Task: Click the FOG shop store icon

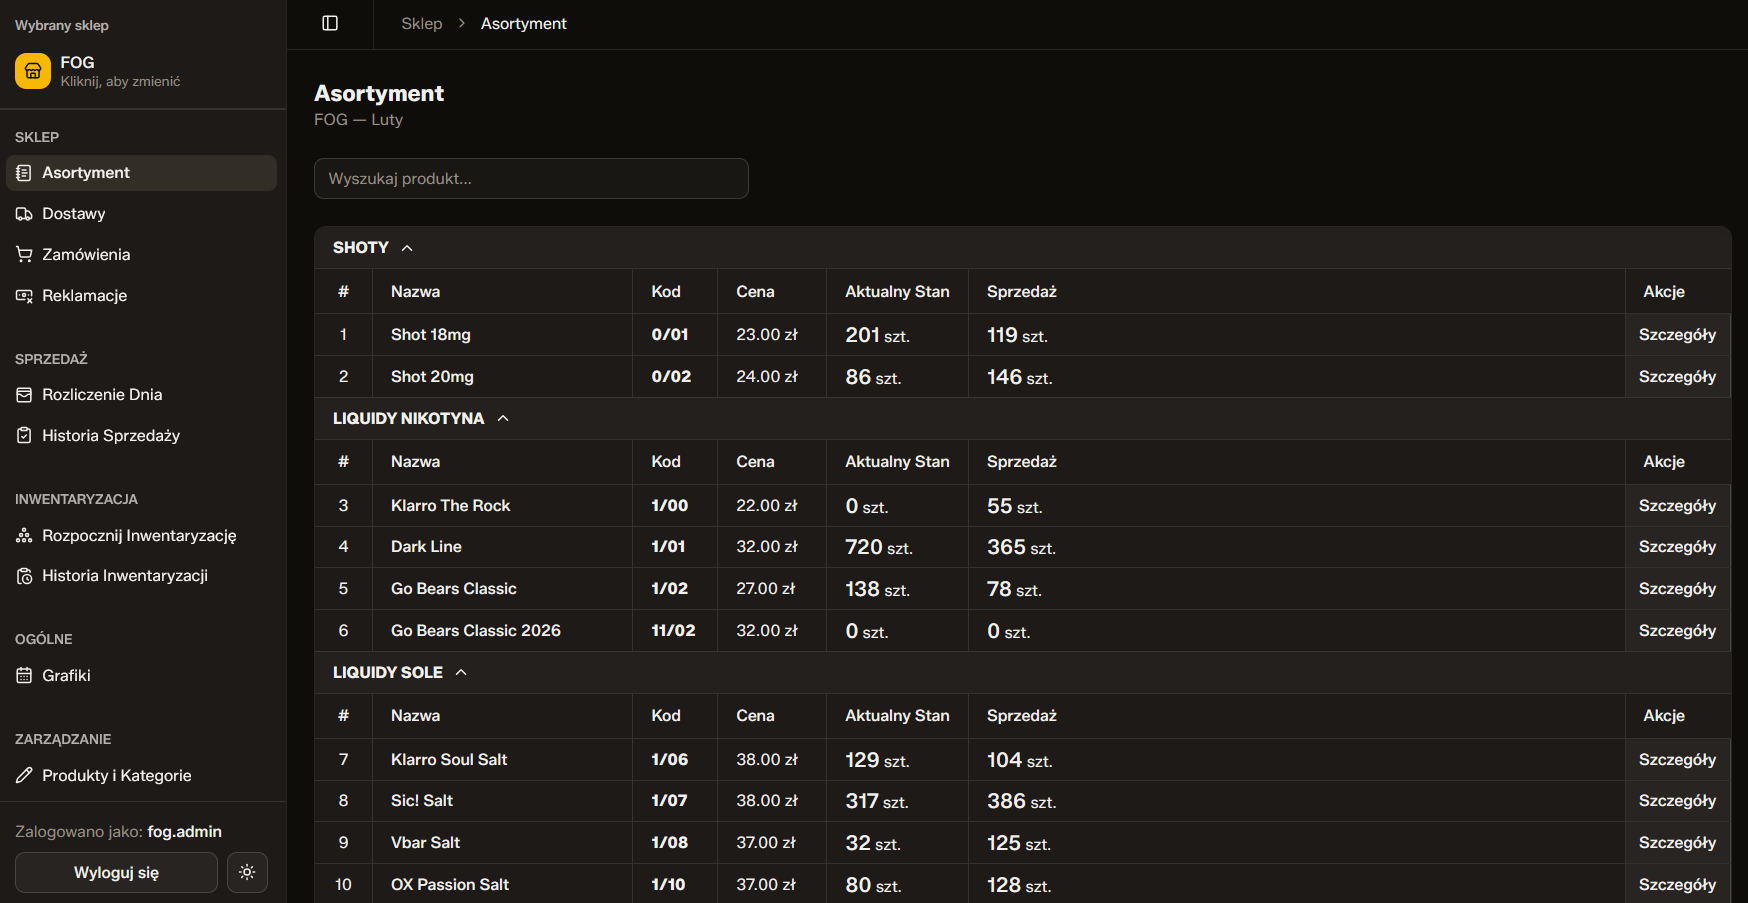Action: (33, 71)
